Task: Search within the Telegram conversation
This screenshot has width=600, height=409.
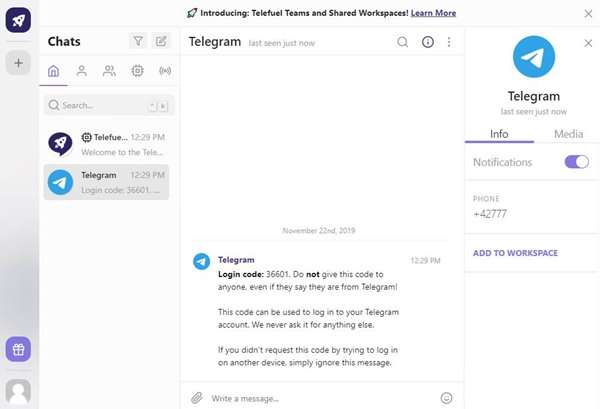Action: (403, 42)
